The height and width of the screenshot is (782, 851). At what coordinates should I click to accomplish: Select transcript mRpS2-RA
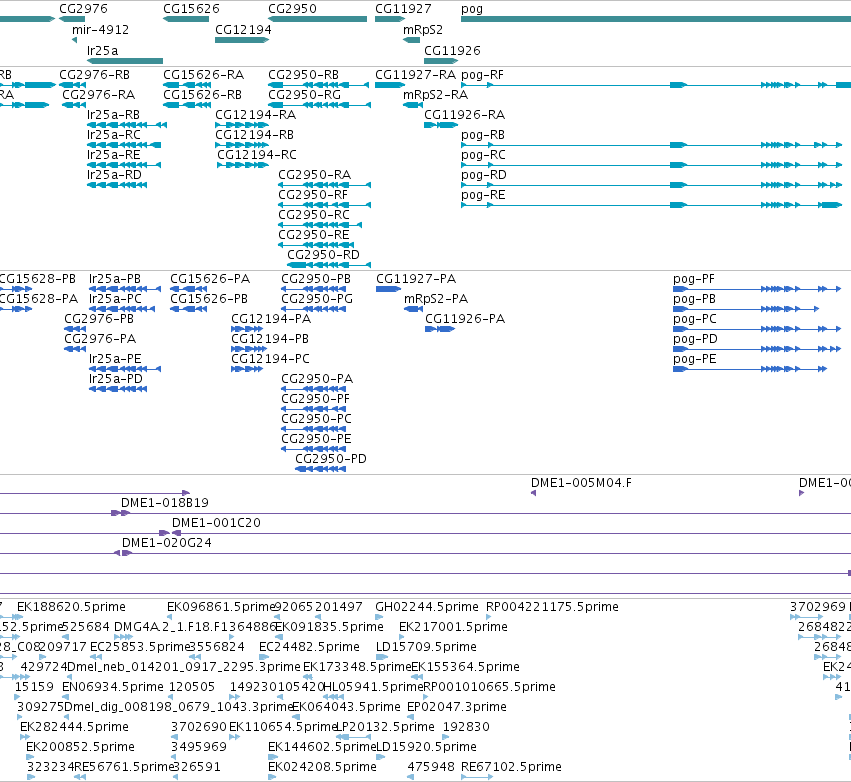point(413,105)
